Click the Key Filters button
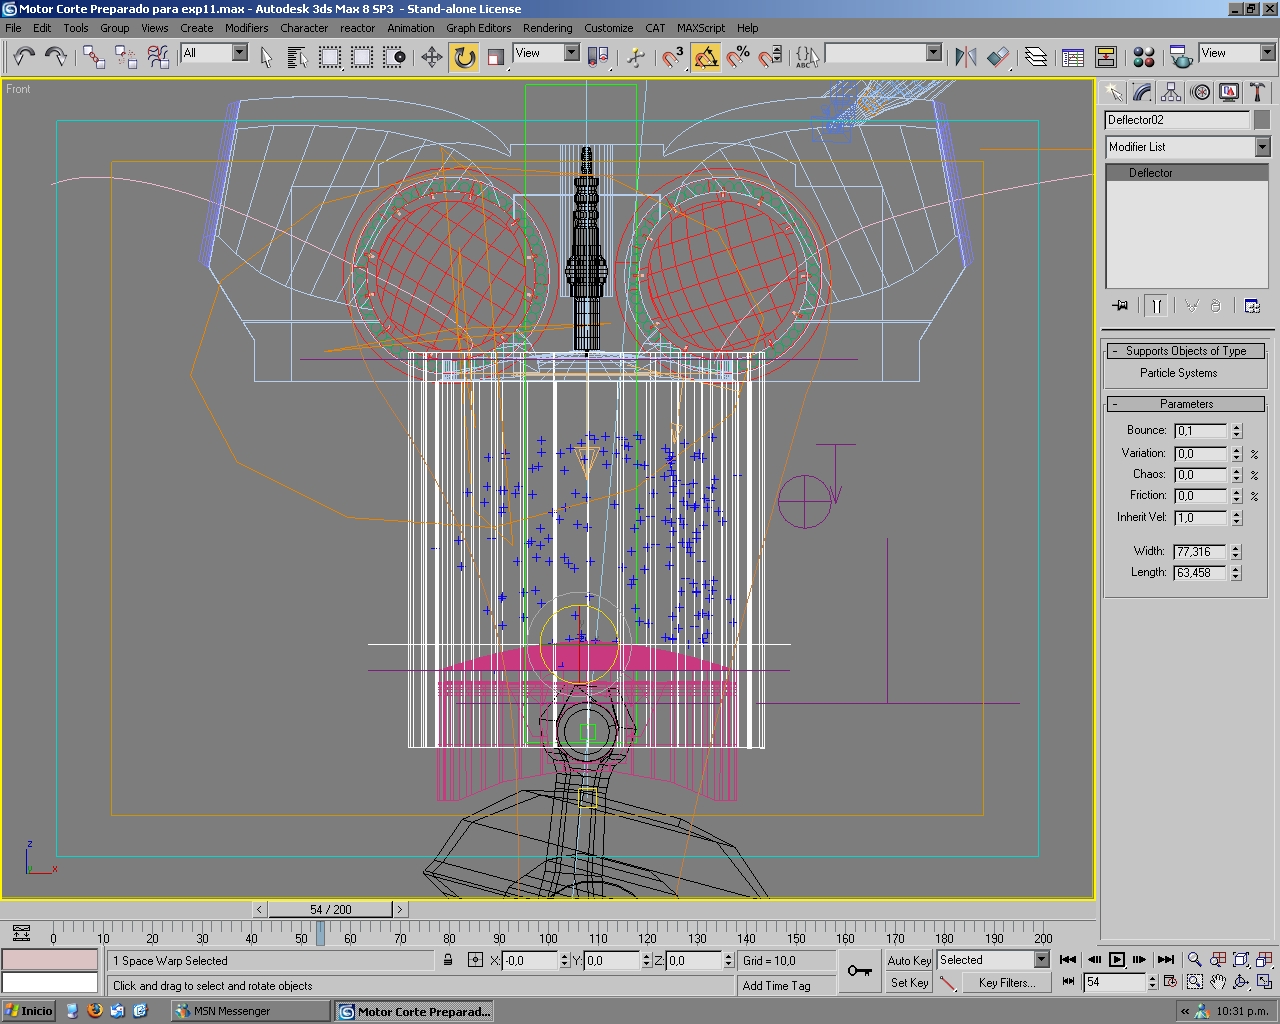Screen dimensions: 1280x1024 click(1006, 983)
